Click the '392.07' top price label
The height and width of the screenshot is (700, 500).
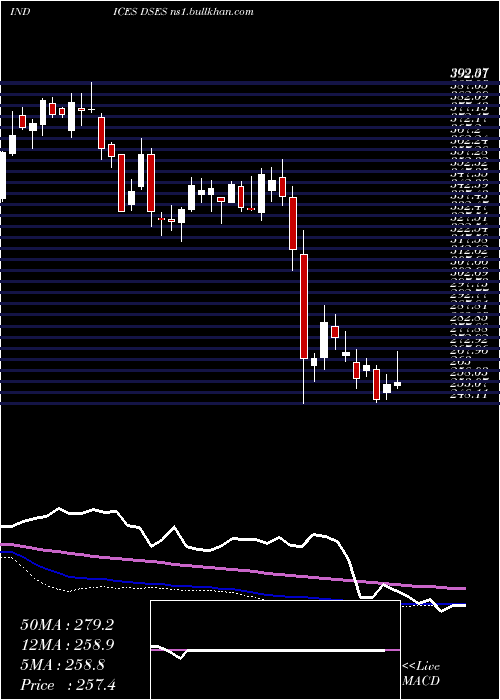pos(469,73)
